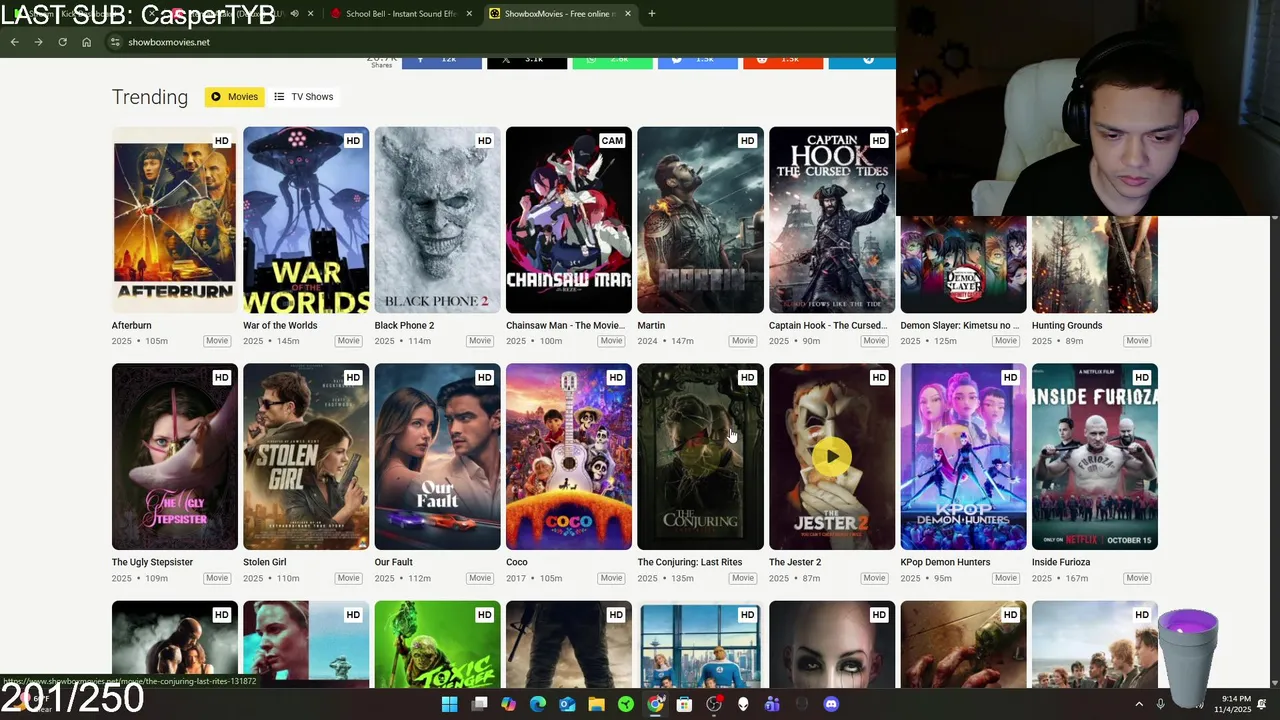Click the Martin title link
Image resolution: width=1280 pixels, height=720 pixels.
click(x=651, y=325)
